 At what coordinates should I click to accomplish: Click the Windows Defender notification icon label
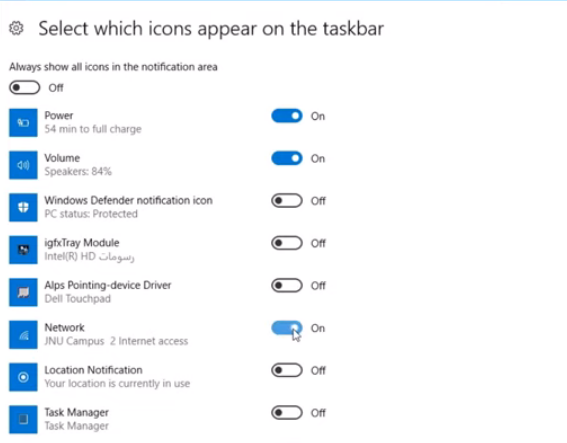128,200
